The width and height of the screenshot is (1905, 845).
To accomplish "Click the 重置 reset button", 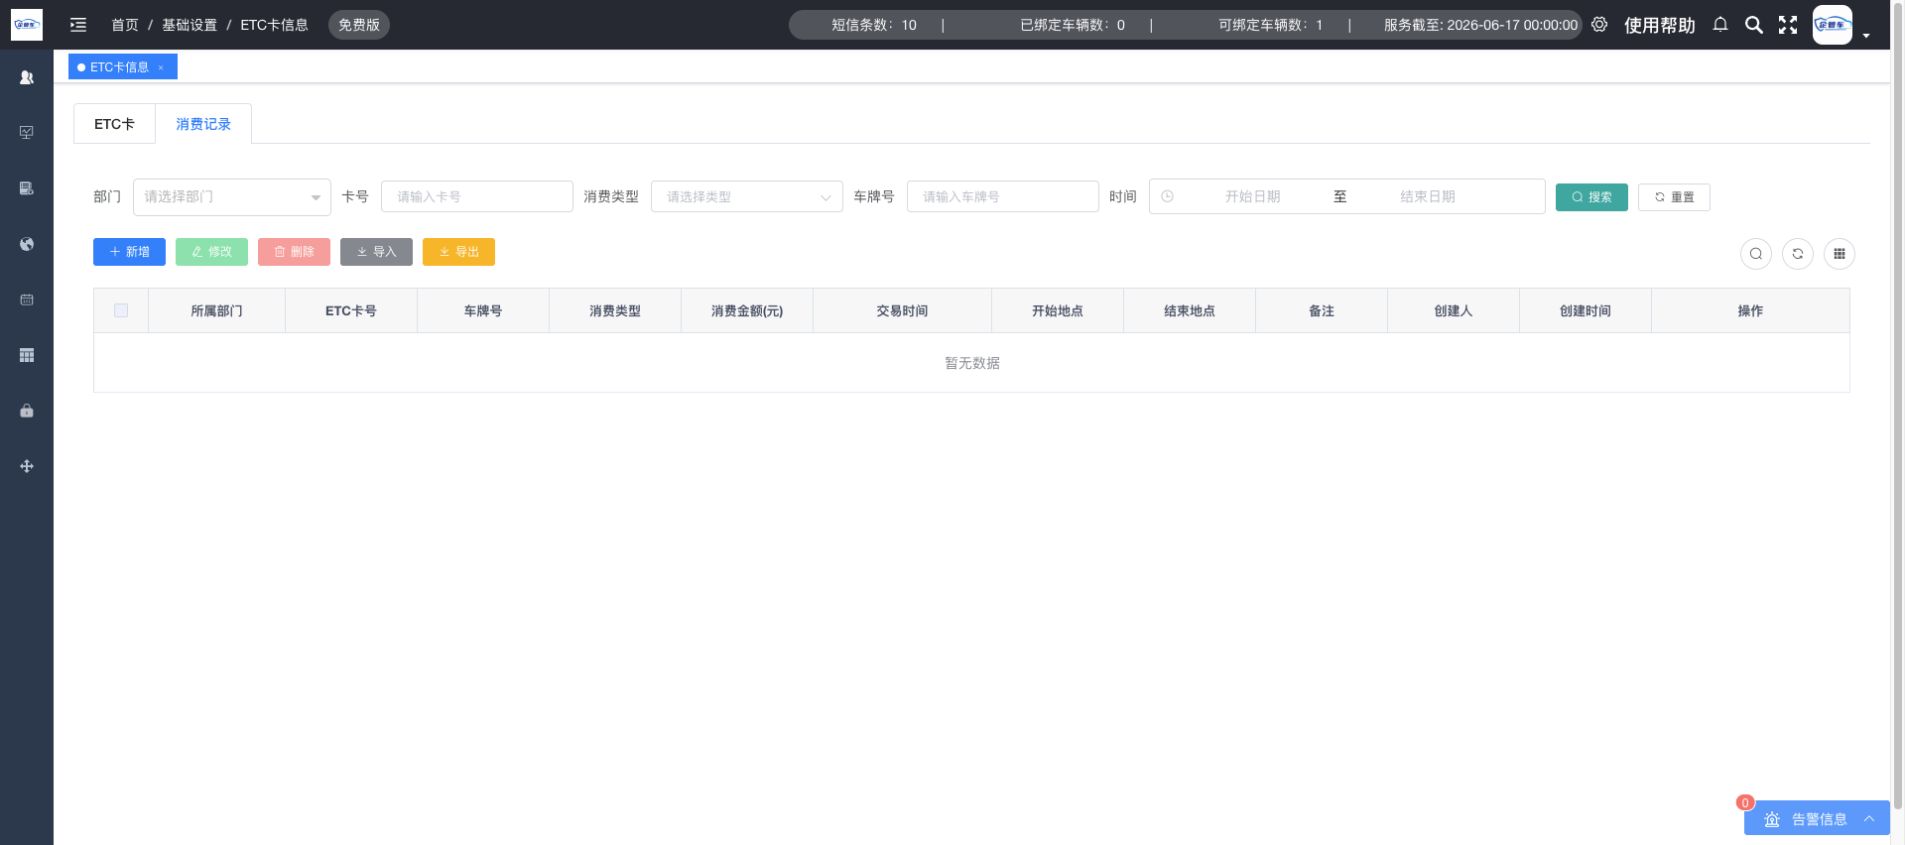I will point(1674,197).
